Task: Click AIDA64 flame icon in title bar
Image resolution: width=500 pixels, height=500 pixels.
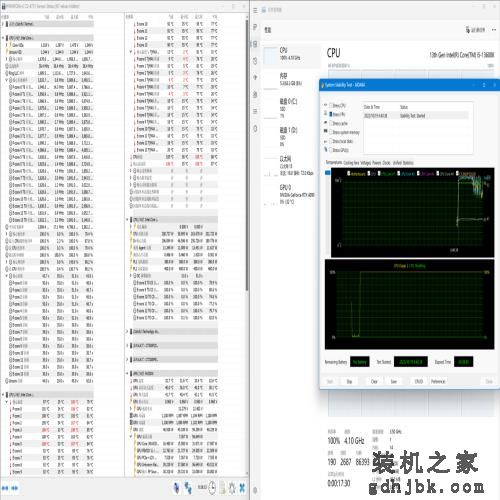Action: (323, 85)
